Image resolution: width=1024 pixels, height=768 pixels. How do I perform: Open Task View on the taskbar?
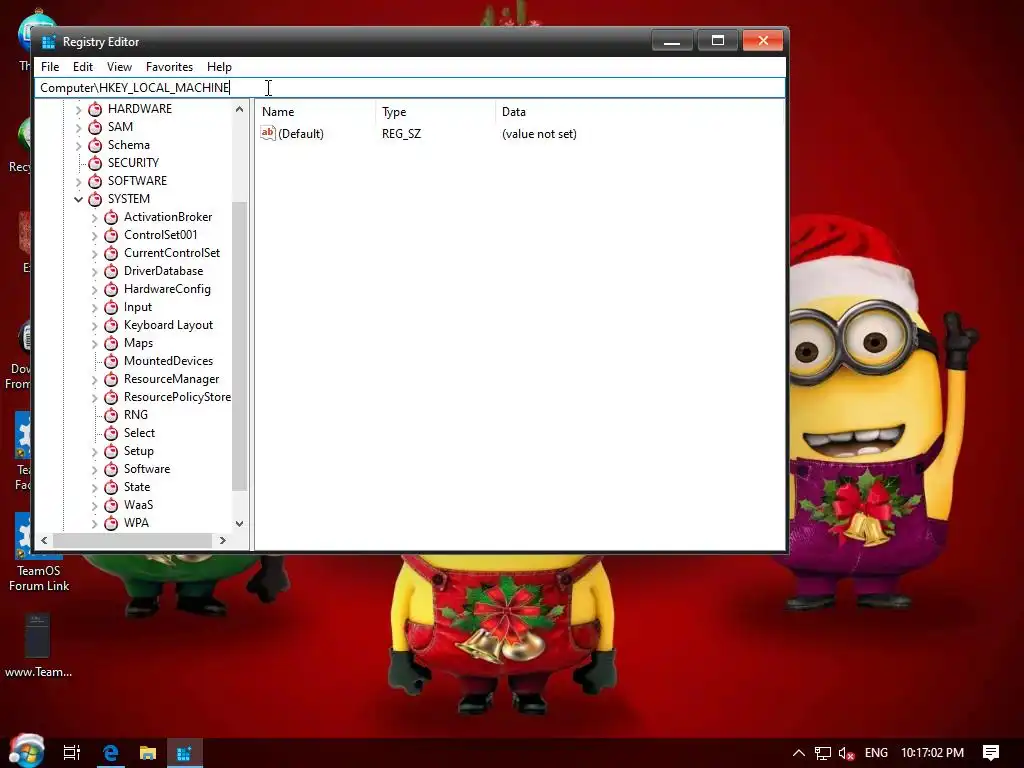tap(71, 753)
